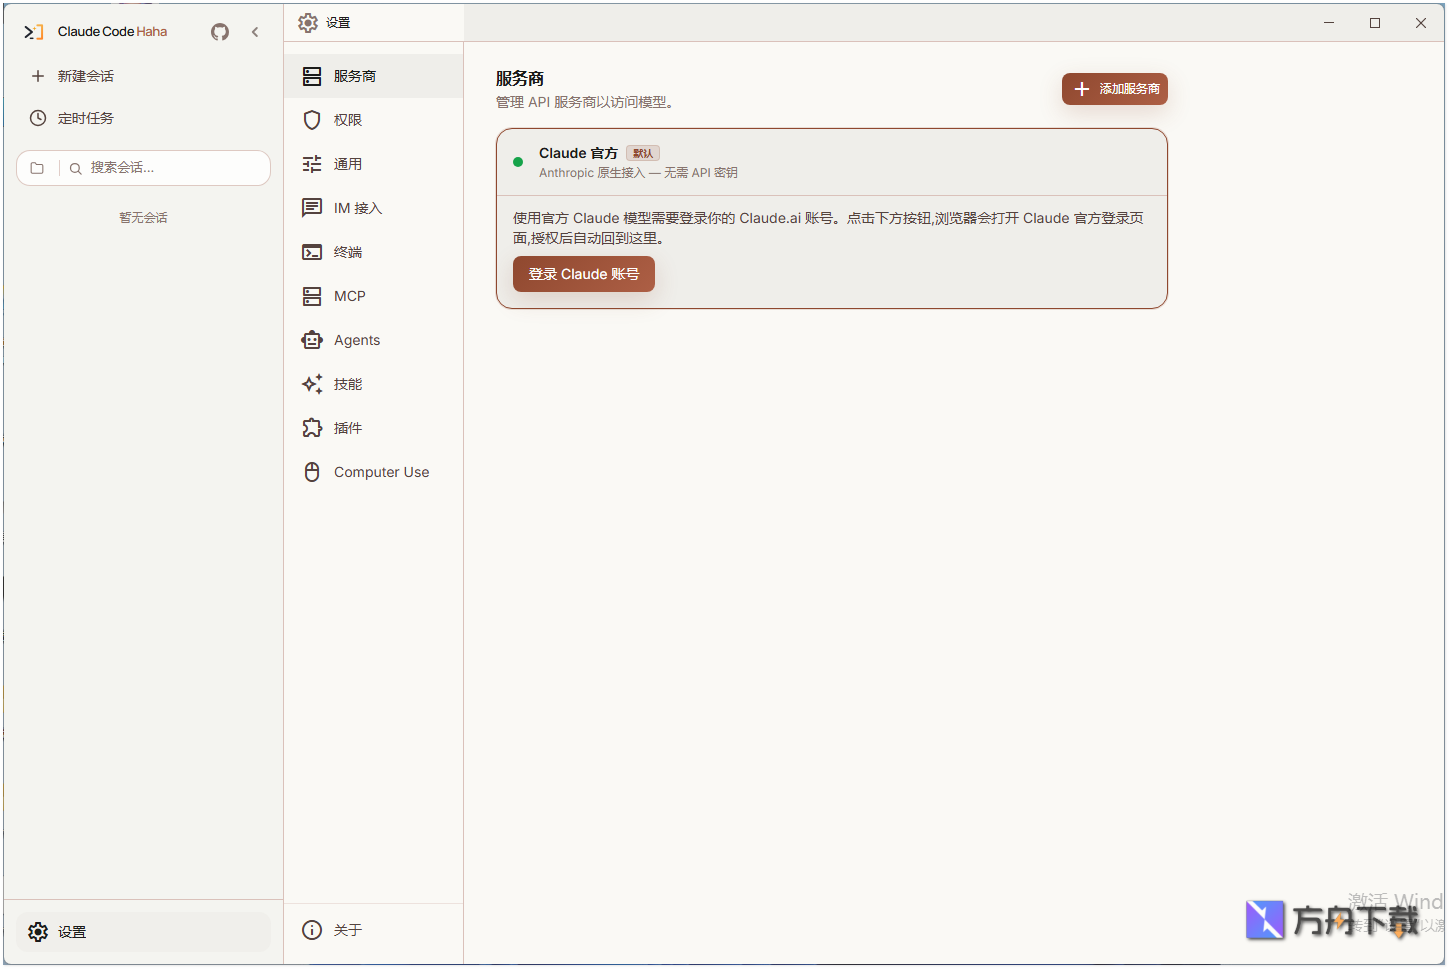The image size is (1449, 969).
Task: Focus the 搜索会话 search field
Action: point(165,168)
